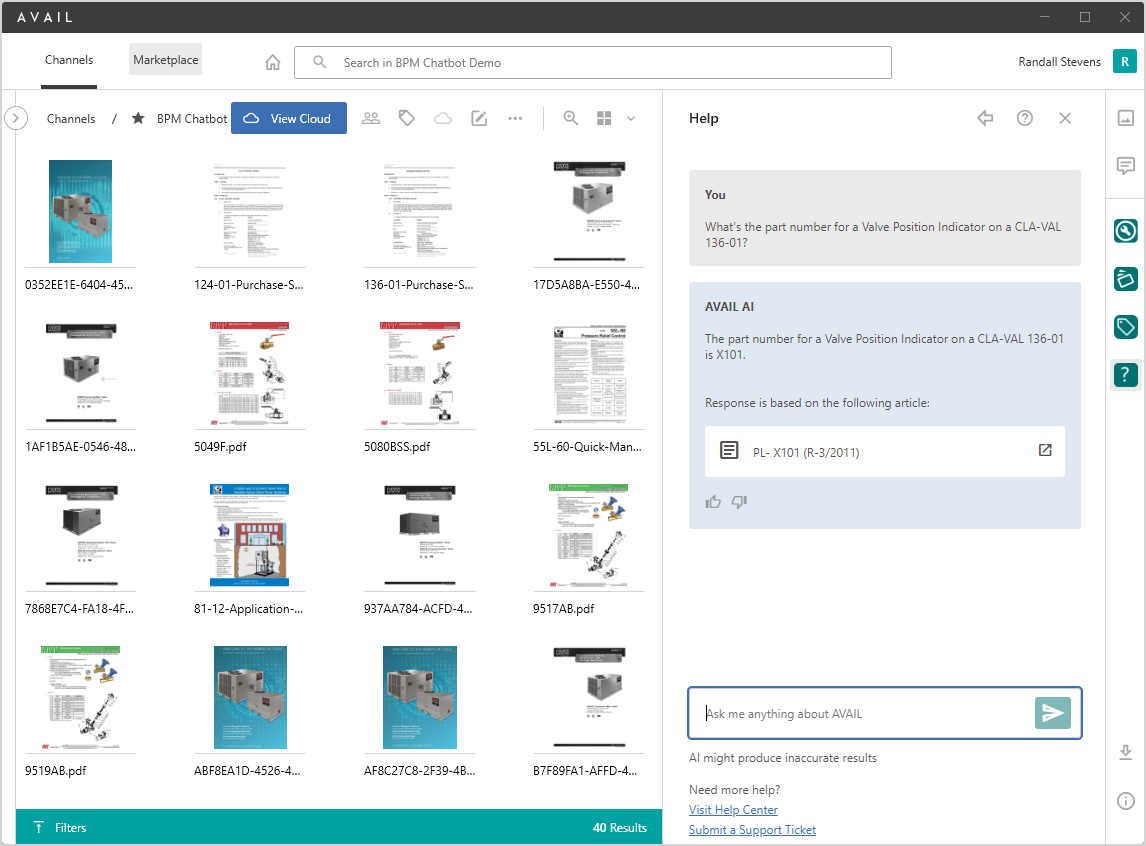
Task: Open the more options ellipsis in the toolbar
Action: pyautogui.click(x=515, y=118)
